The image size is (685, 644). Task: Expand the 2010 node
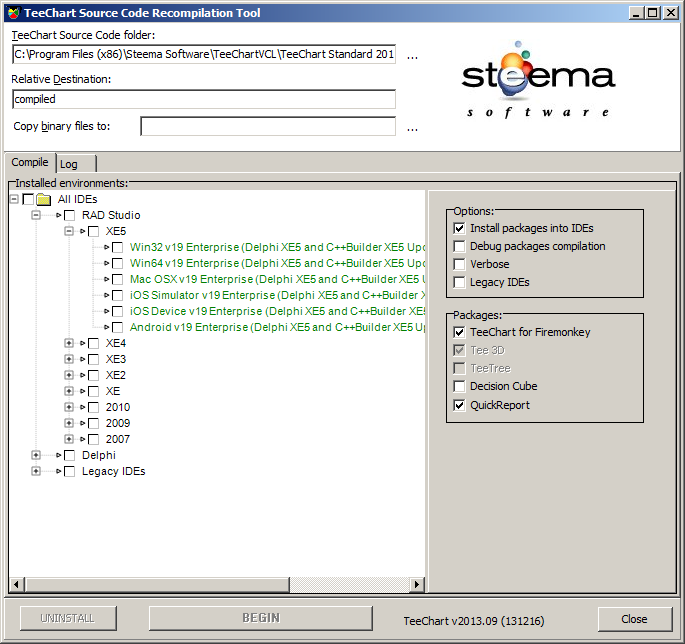69,407
